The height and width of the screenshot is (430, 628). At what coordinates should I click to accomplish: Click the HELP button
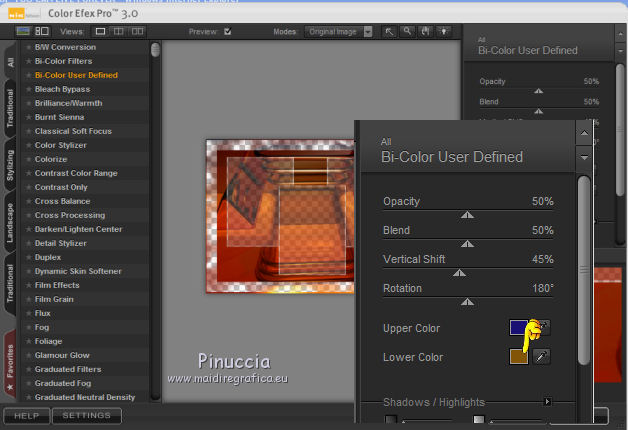tap(27, 416)
